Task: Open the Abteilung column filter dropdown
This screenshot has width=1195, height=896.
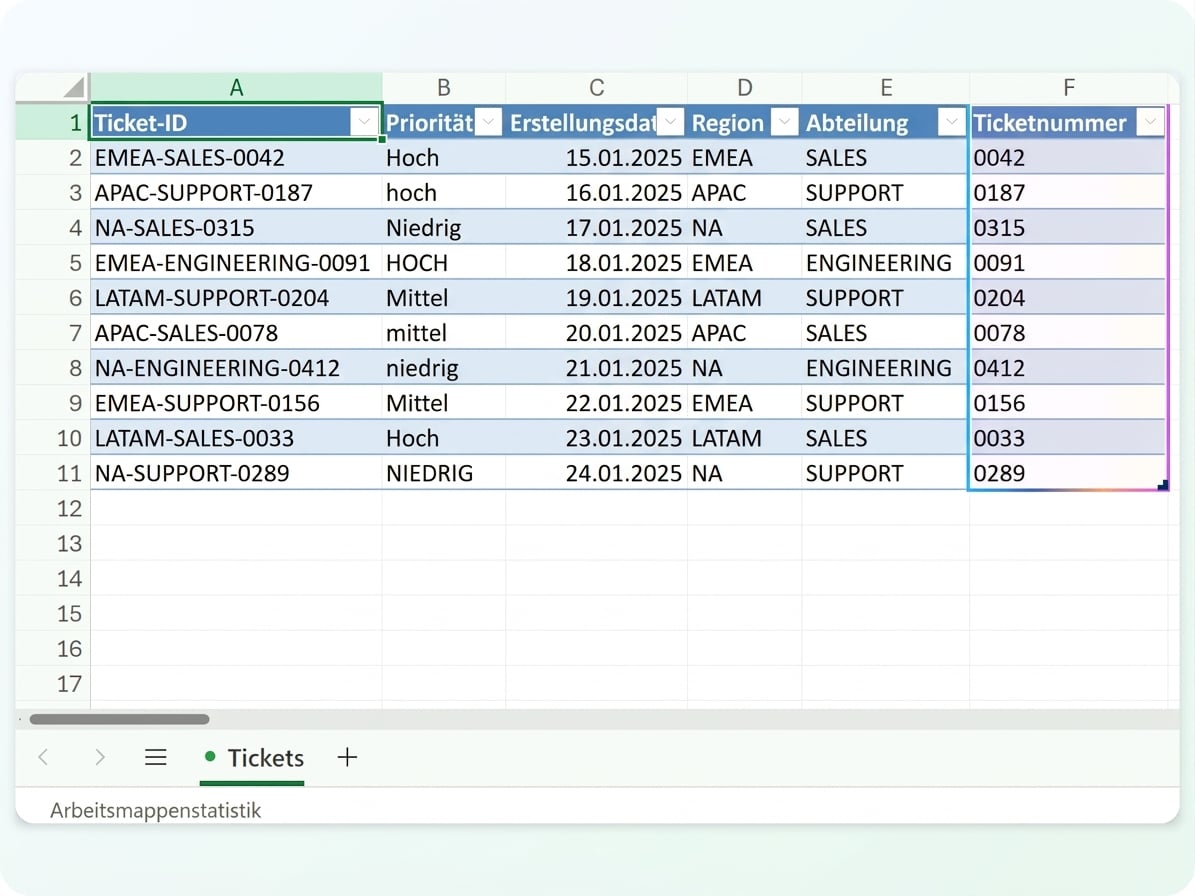Action: (952, 122)
